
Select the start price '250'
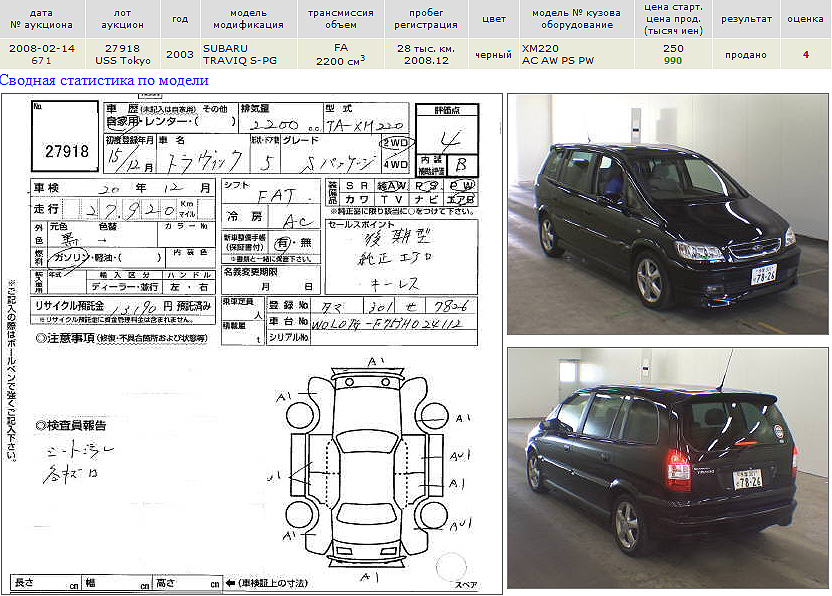(x=673, y=48)
